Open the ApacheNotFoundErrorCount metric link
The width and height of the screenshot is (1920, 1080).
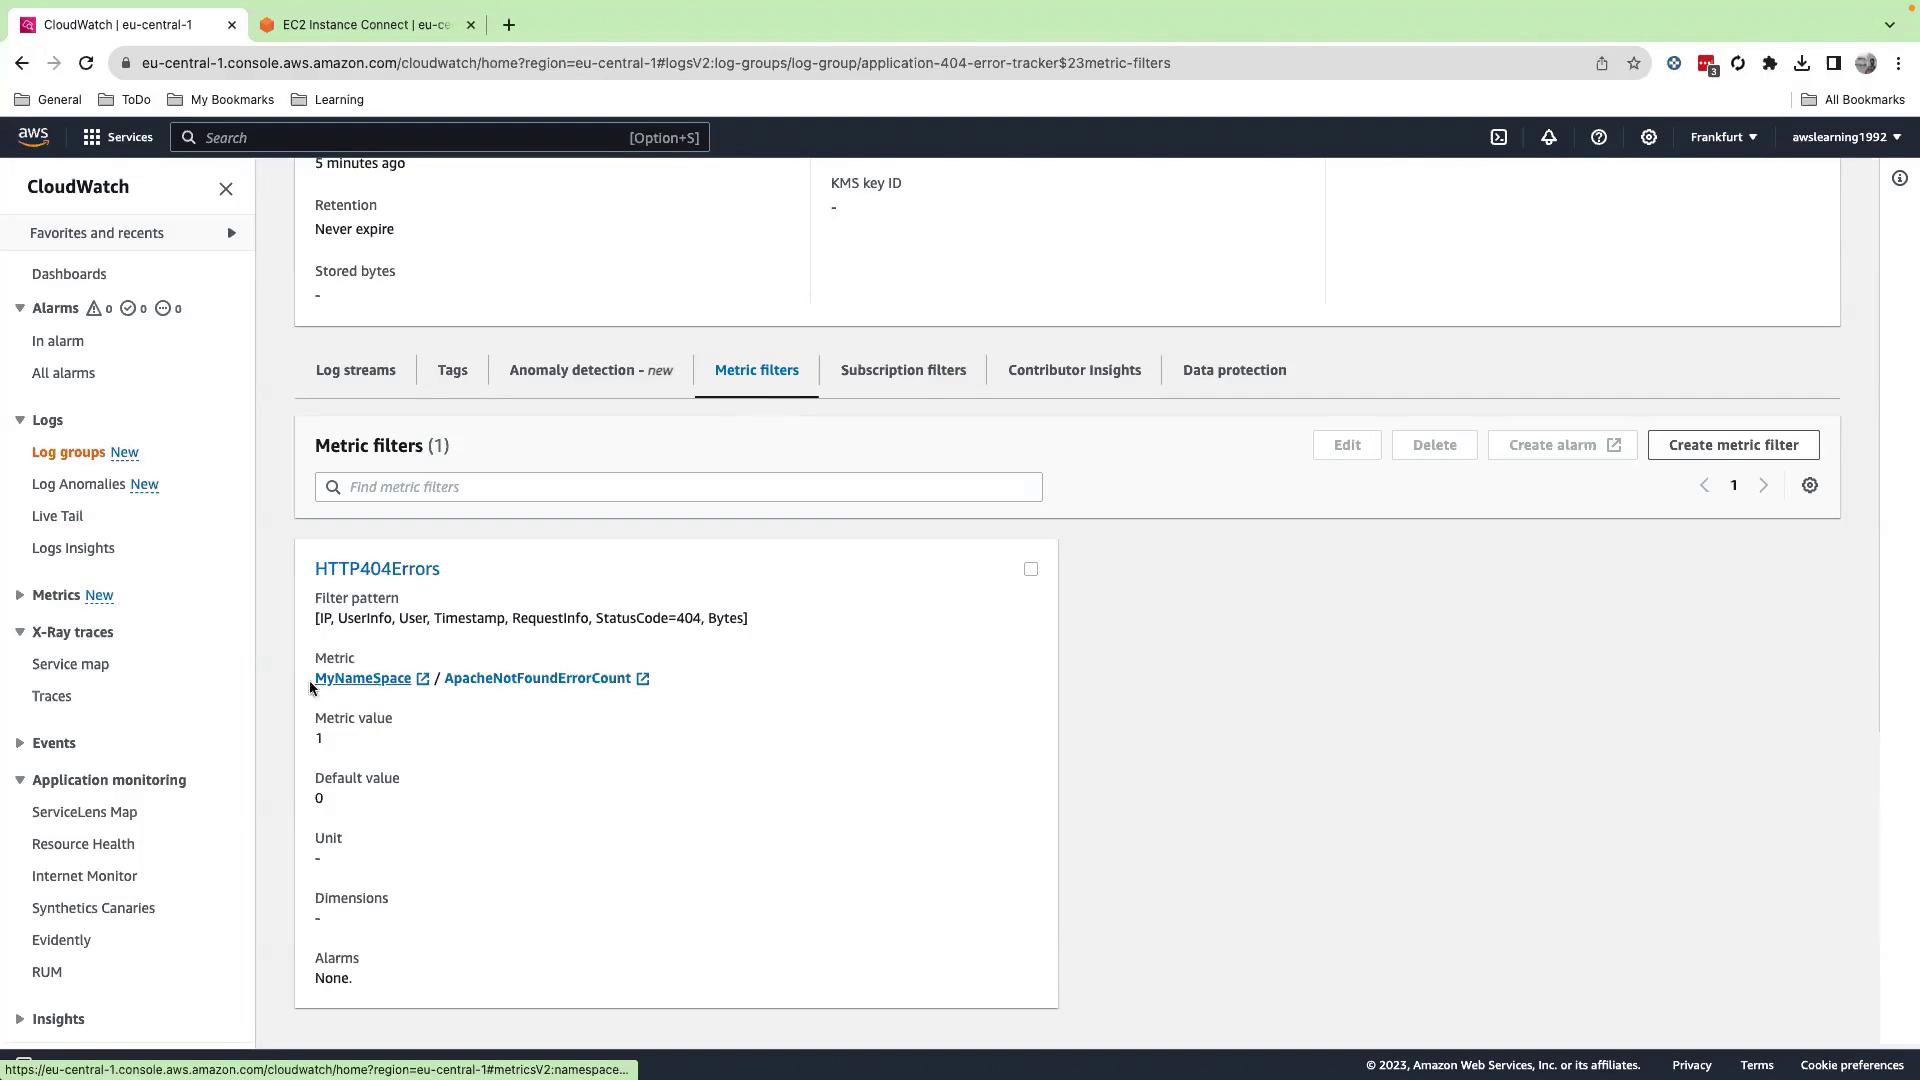coord(537,678)
